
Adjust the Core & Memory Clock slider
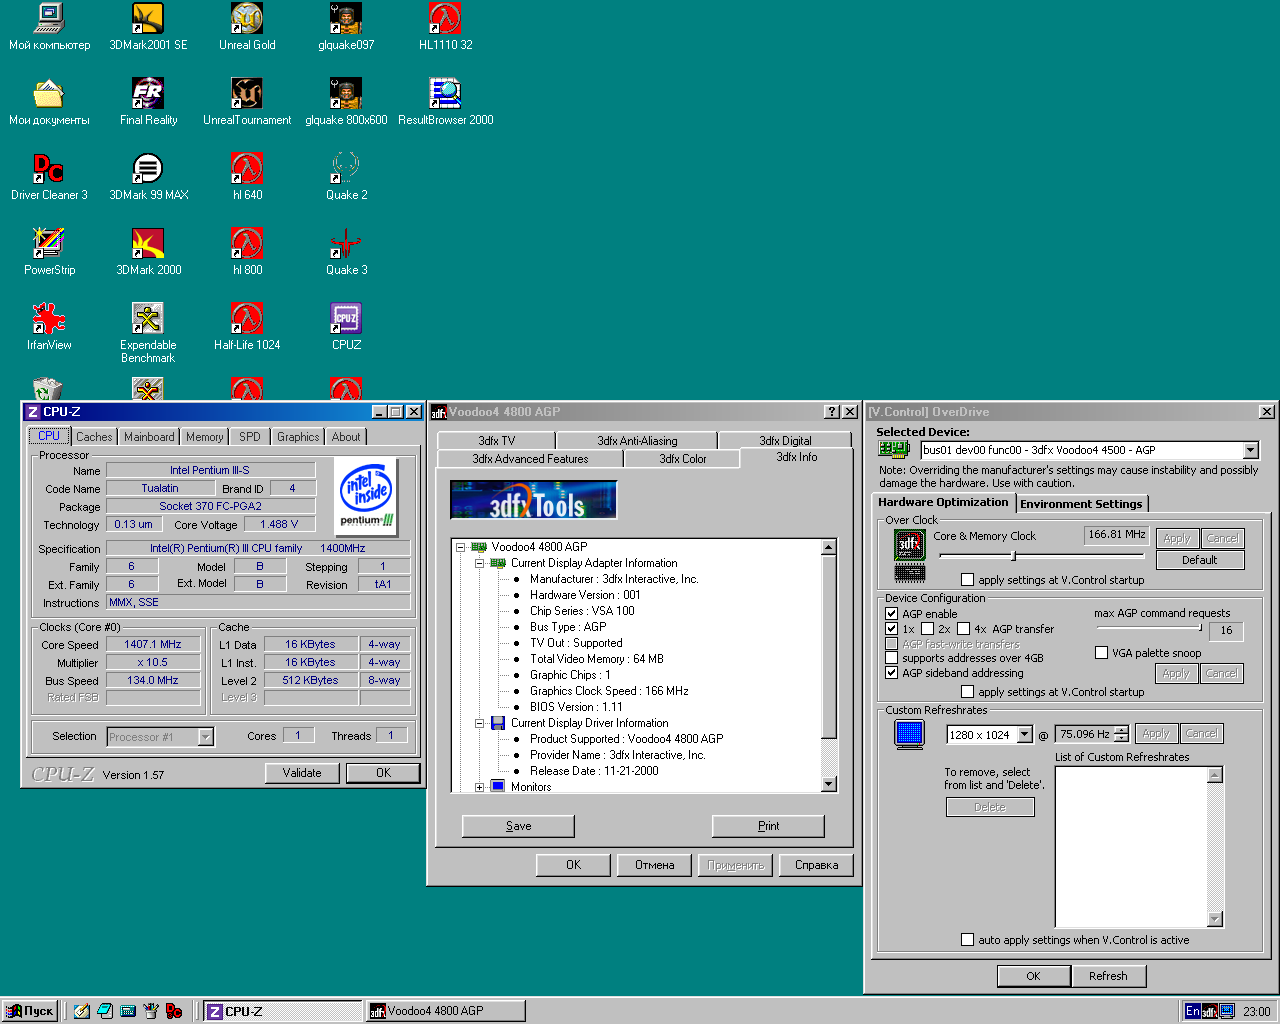pyautogui.click(x=1013, y=556)
